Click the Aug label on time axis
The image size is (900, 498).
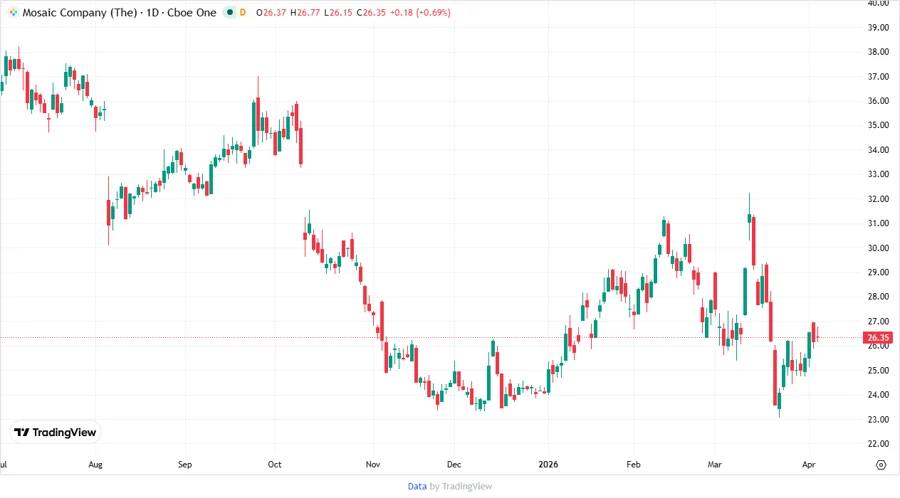coord(95,464)
